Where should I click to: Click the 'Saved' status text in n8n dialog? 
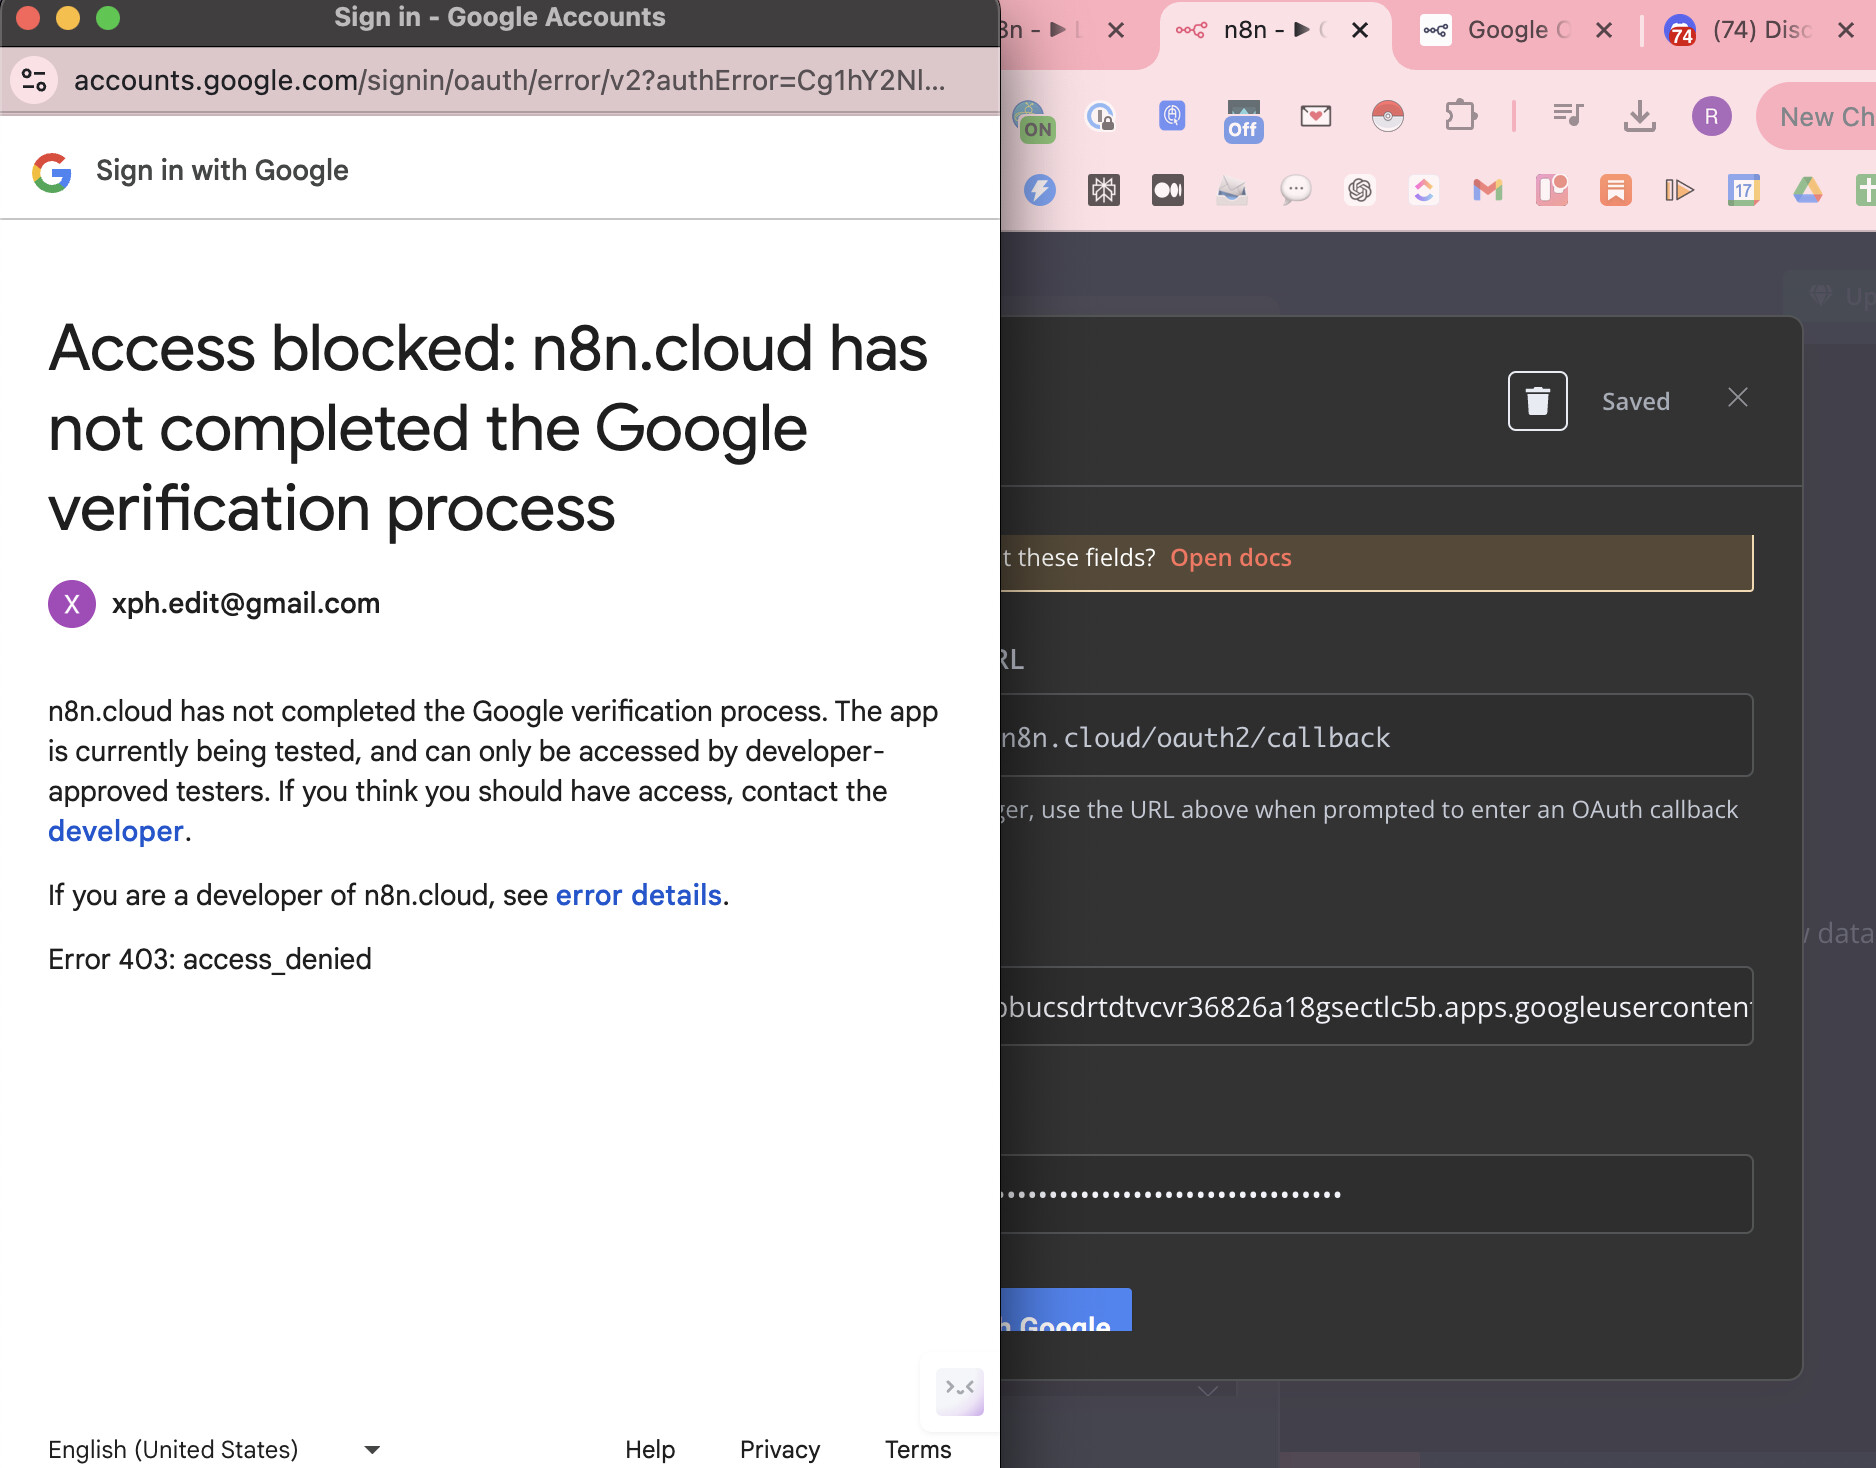(x=1636, y=402)
